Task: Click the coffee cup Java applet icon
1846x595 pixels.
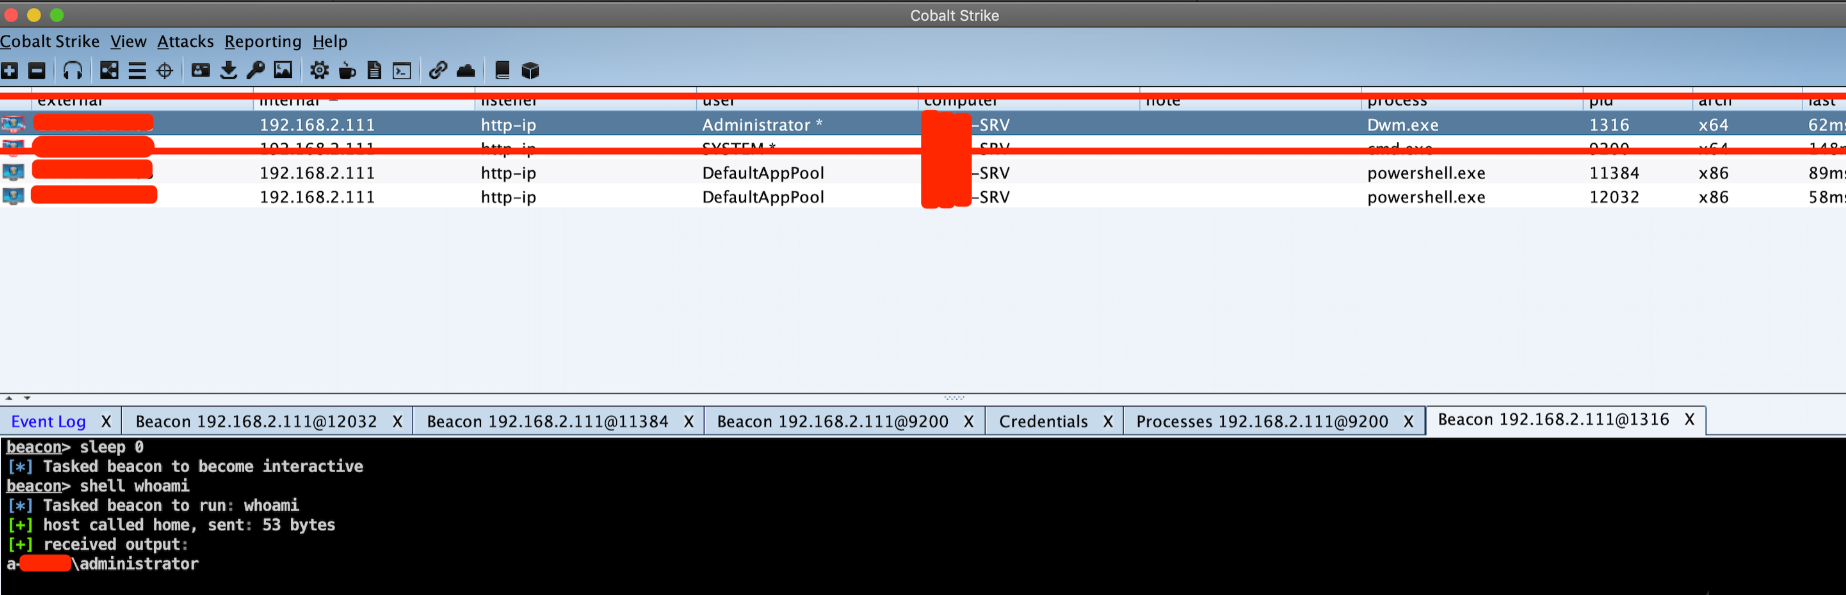Action: (x=347, y=70)
